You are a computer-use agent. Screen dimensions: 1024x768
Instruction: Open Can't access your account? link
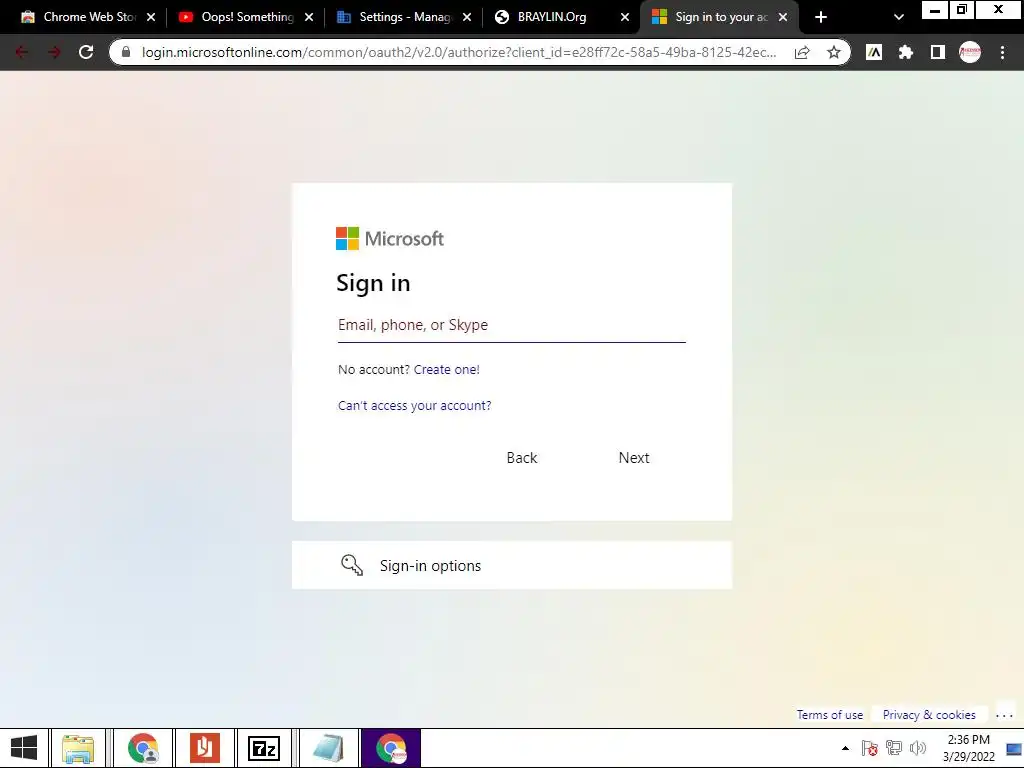415,406
